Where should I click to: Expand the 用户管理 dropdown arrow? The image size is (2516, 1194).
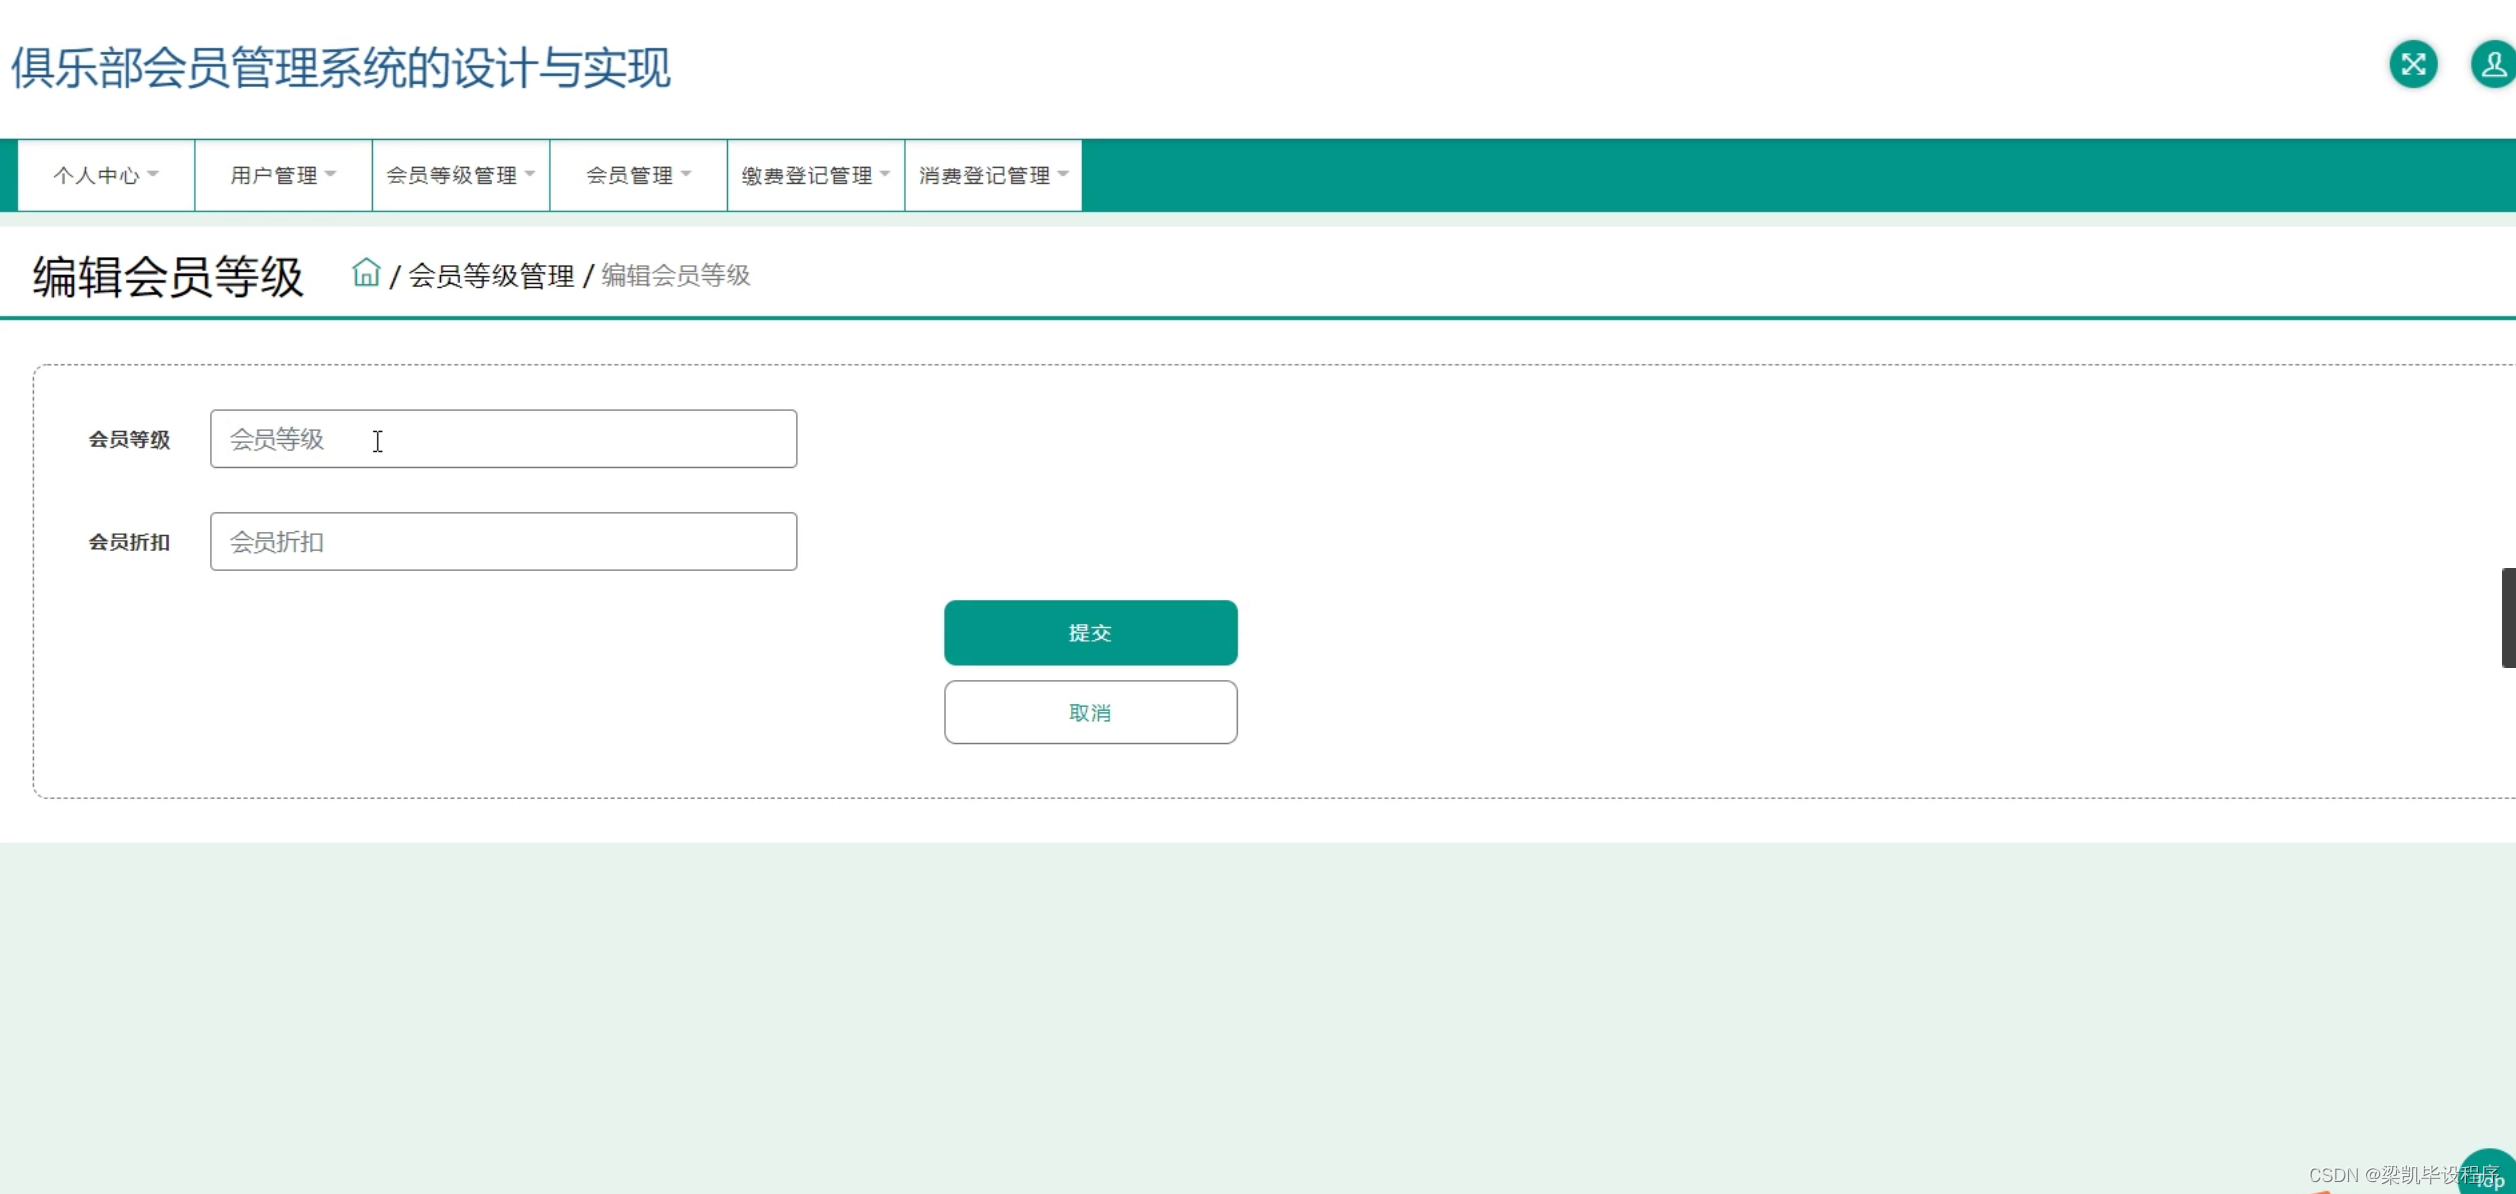(333, 173)
